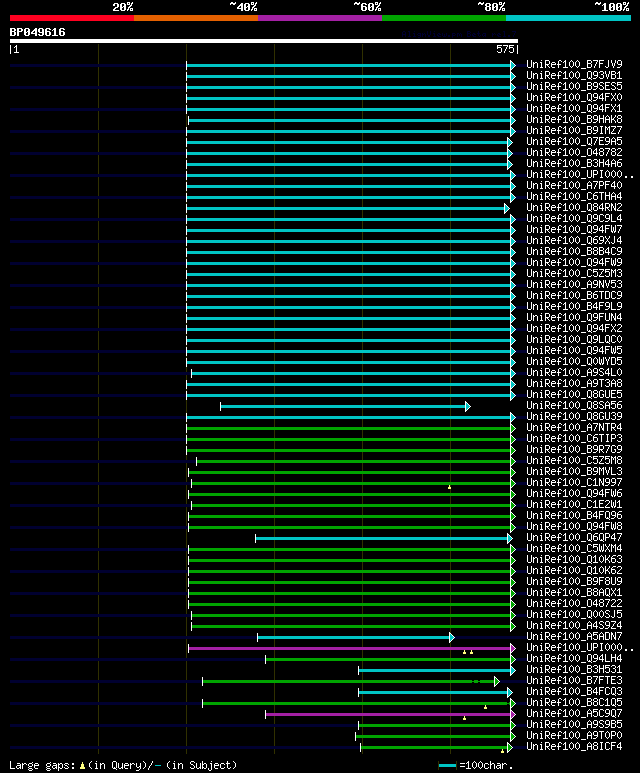
Task: Click hit label UniRef100_B6TDC9
Action: tap(574, 295)
